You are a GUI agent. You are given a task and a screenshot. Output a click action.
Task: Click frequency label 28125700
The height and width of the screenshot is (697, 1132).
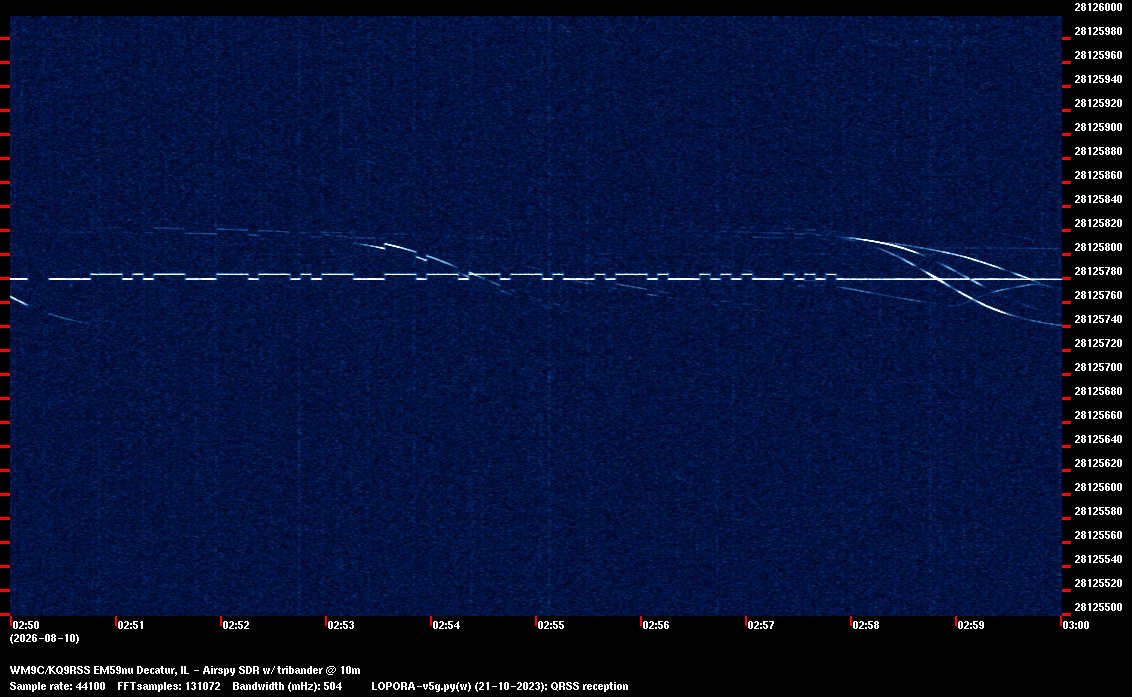click(1098, 367)
